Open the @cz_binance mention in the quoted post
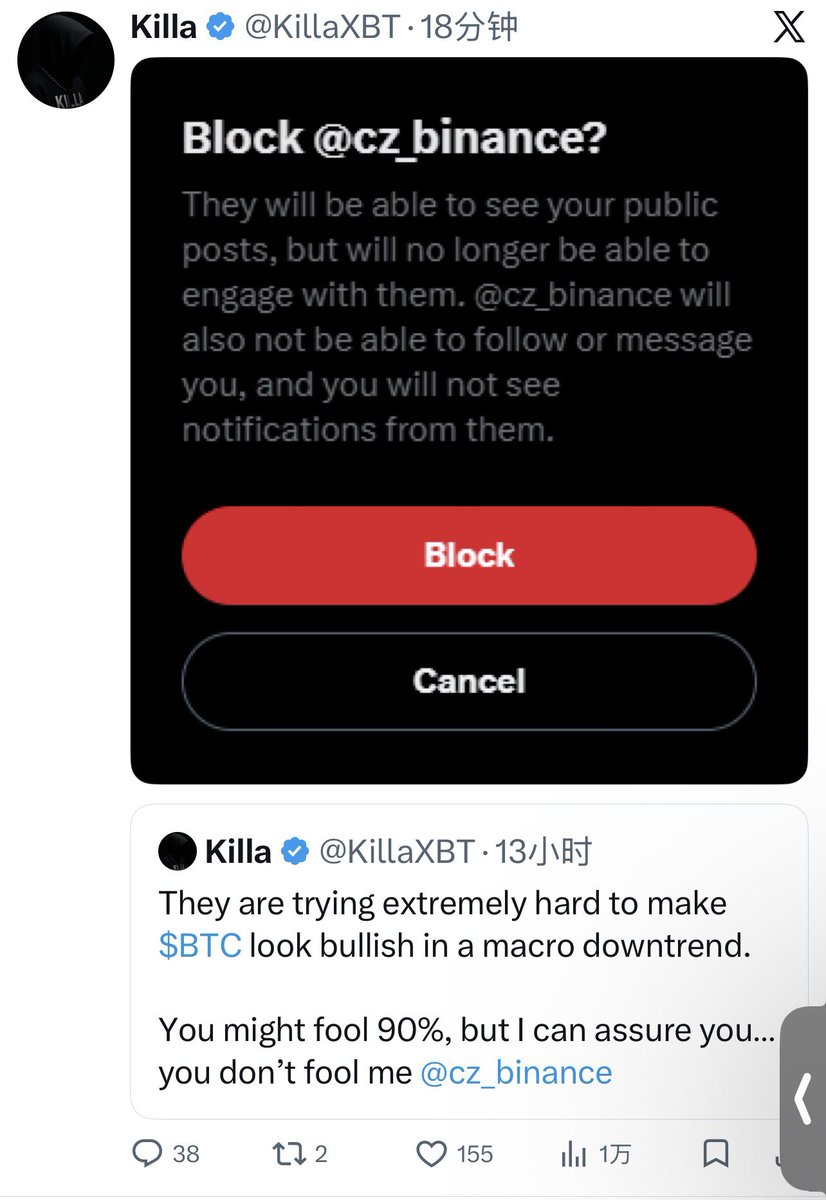Image resolution: width=826 pixels, height=1200 pixels. [x=516, y=1073]
